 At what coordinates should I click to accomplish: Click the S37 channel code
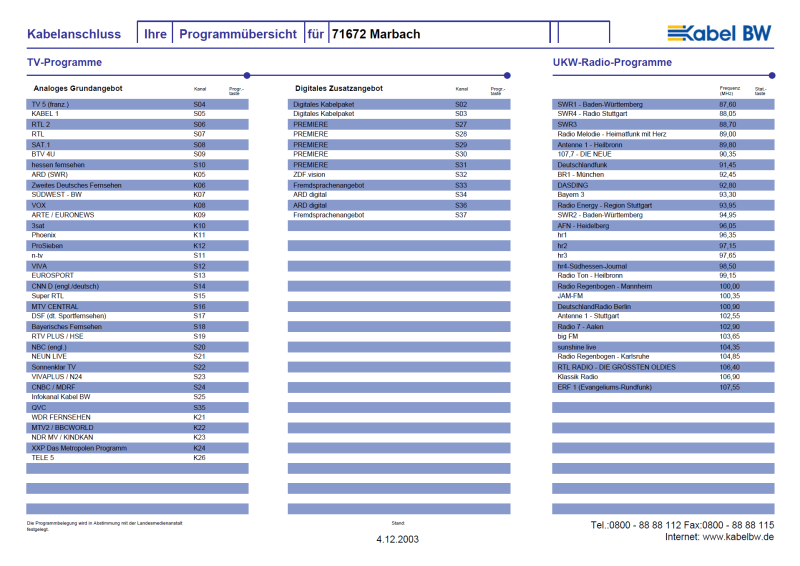[461, 215]
